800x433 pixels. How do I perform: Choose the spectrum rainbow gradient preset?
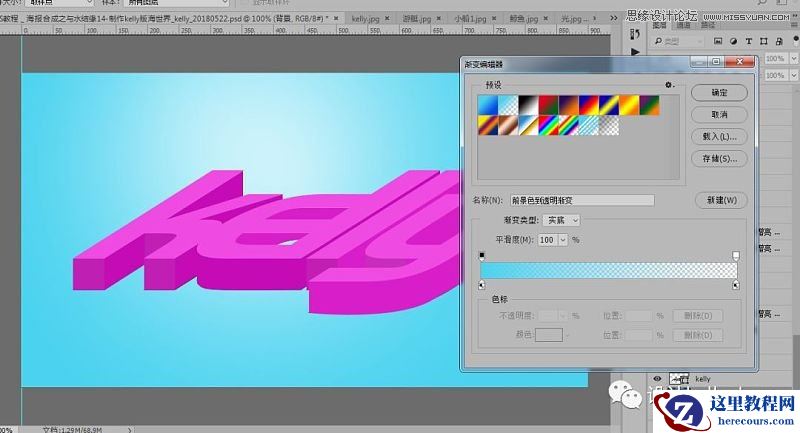548,125
